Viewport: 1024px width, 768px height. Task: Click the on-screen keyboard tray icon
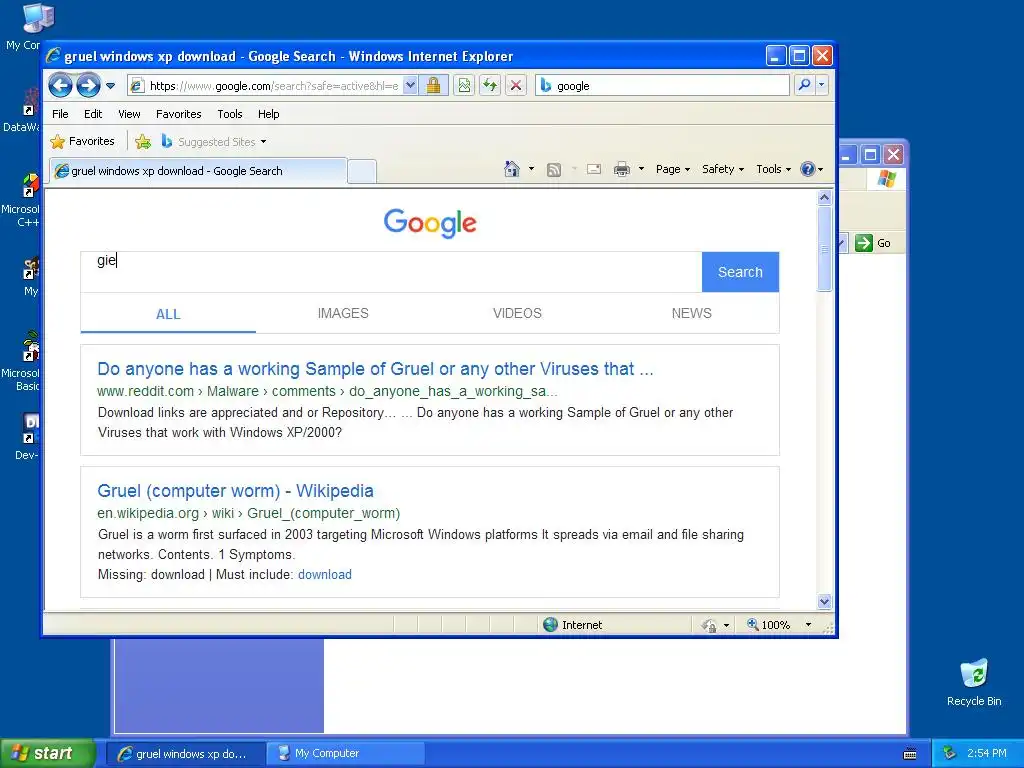click(x=910, y=754)
